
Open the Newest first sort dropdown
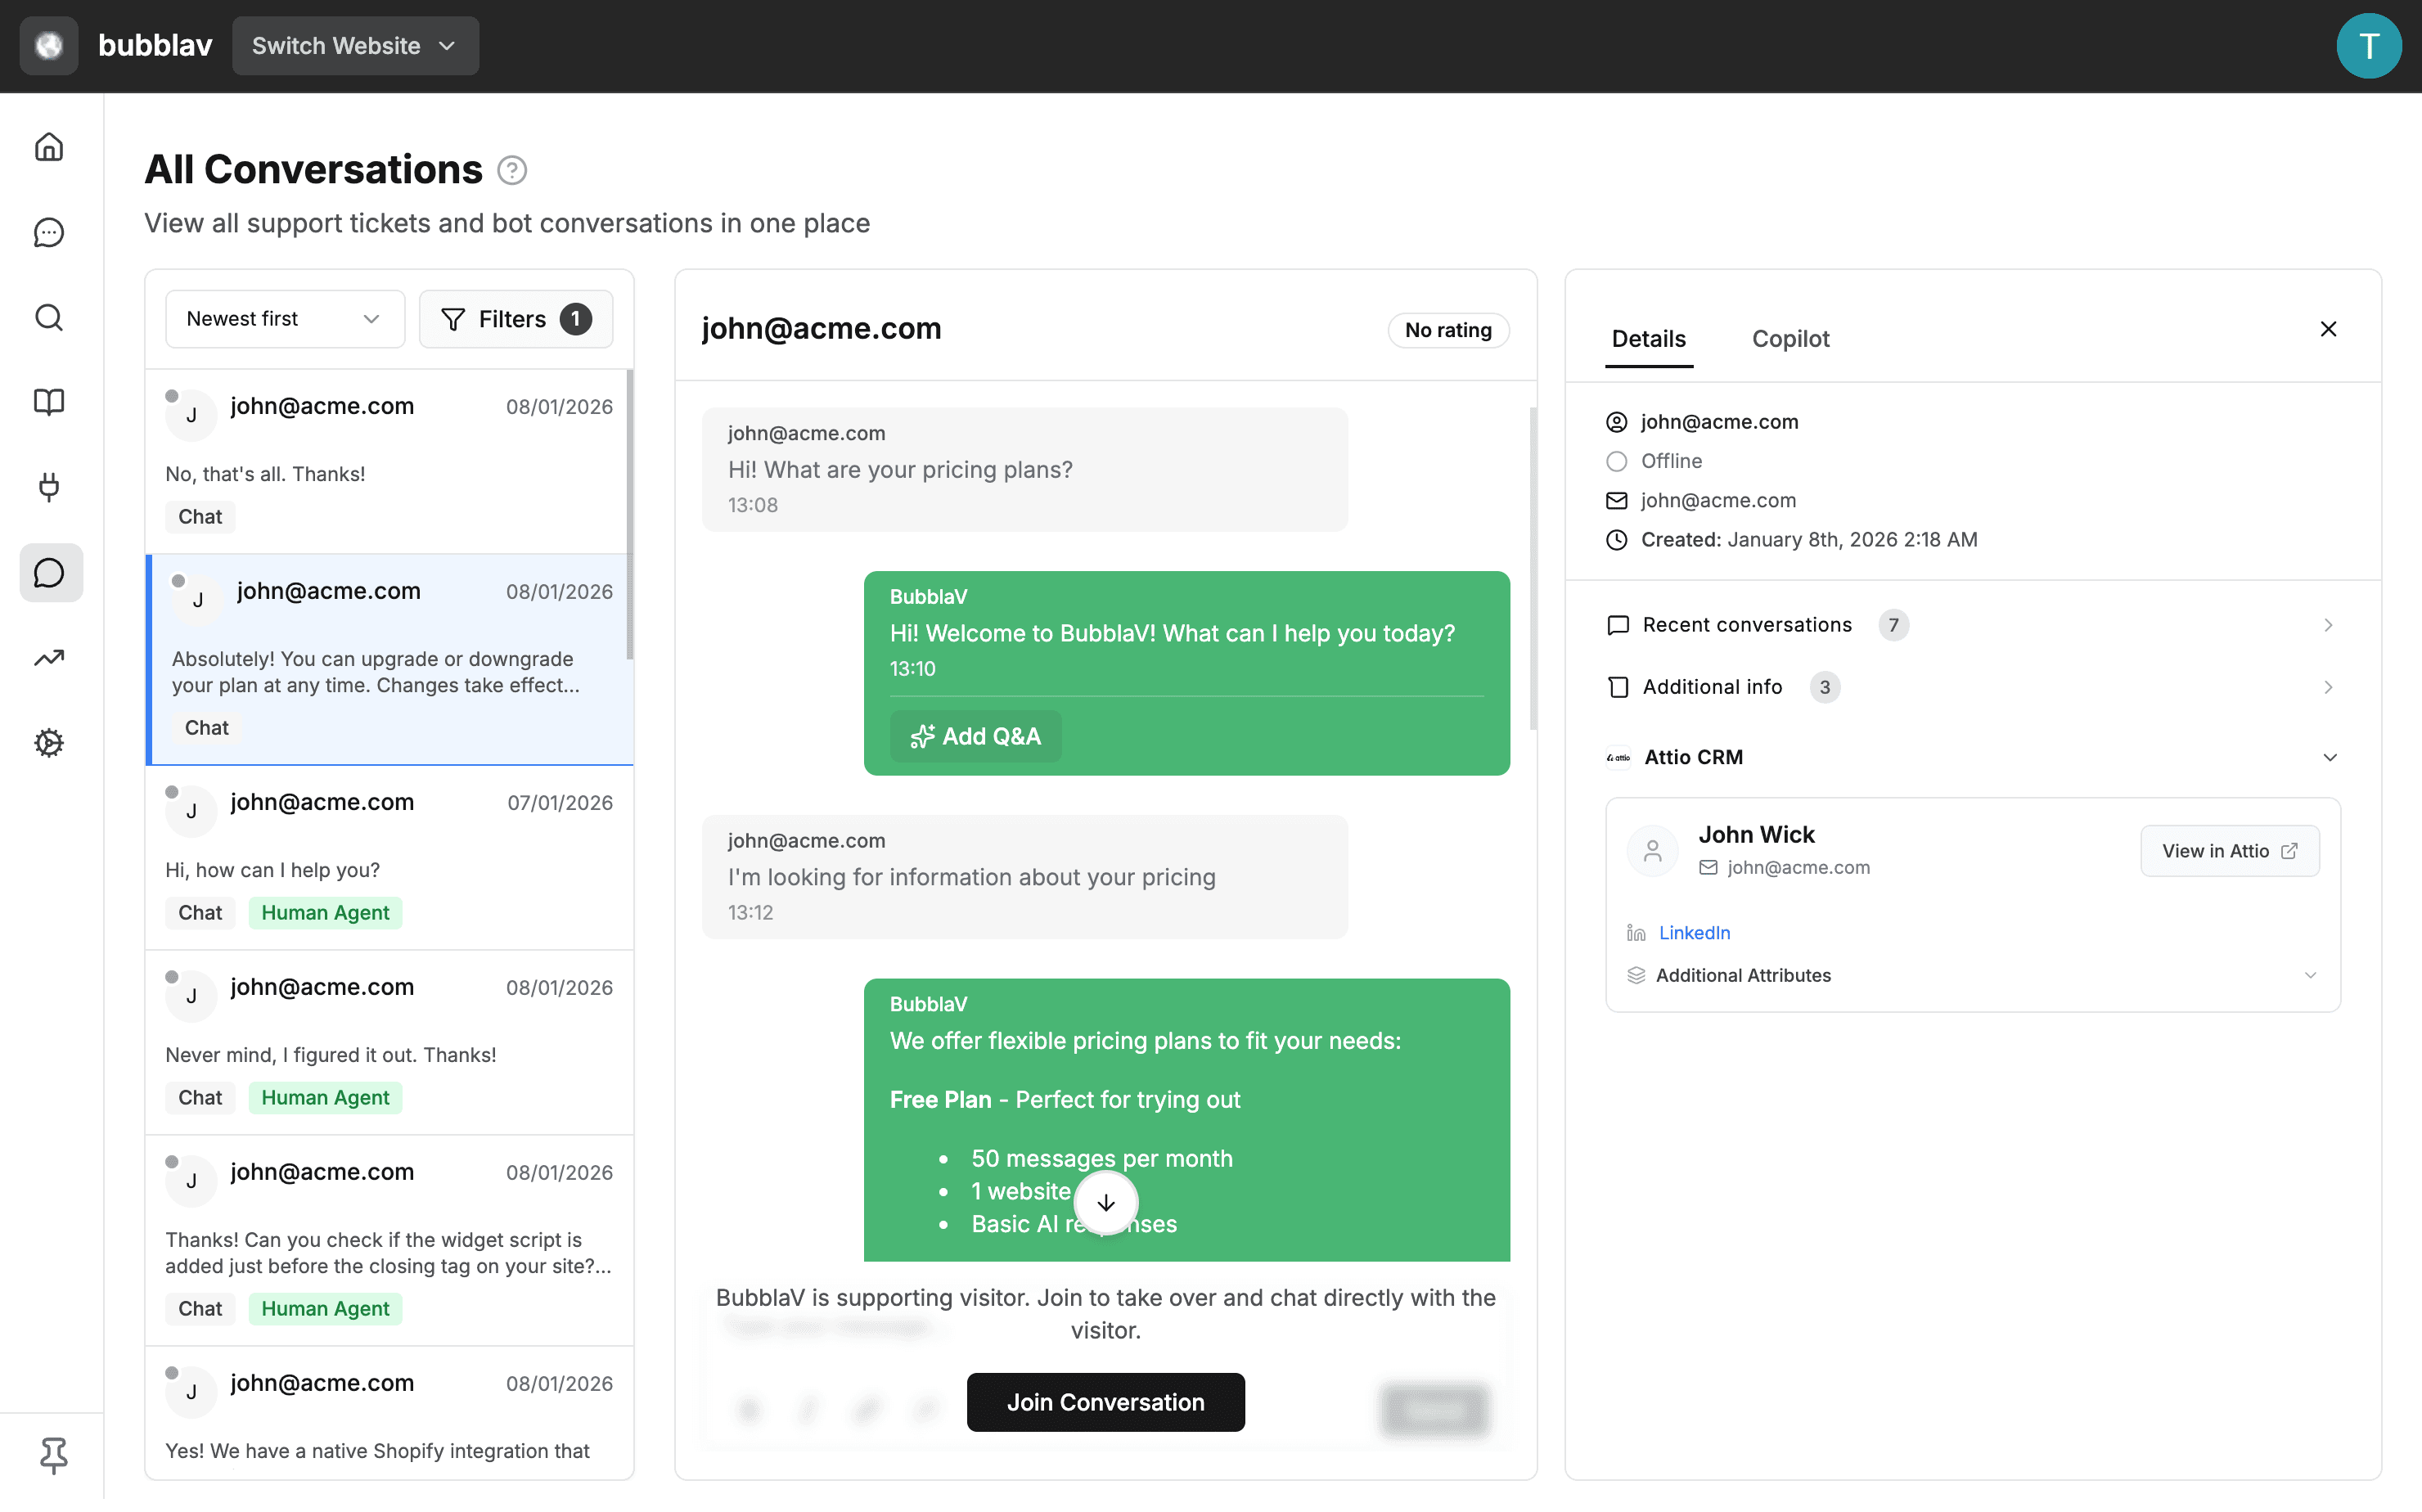284,319
